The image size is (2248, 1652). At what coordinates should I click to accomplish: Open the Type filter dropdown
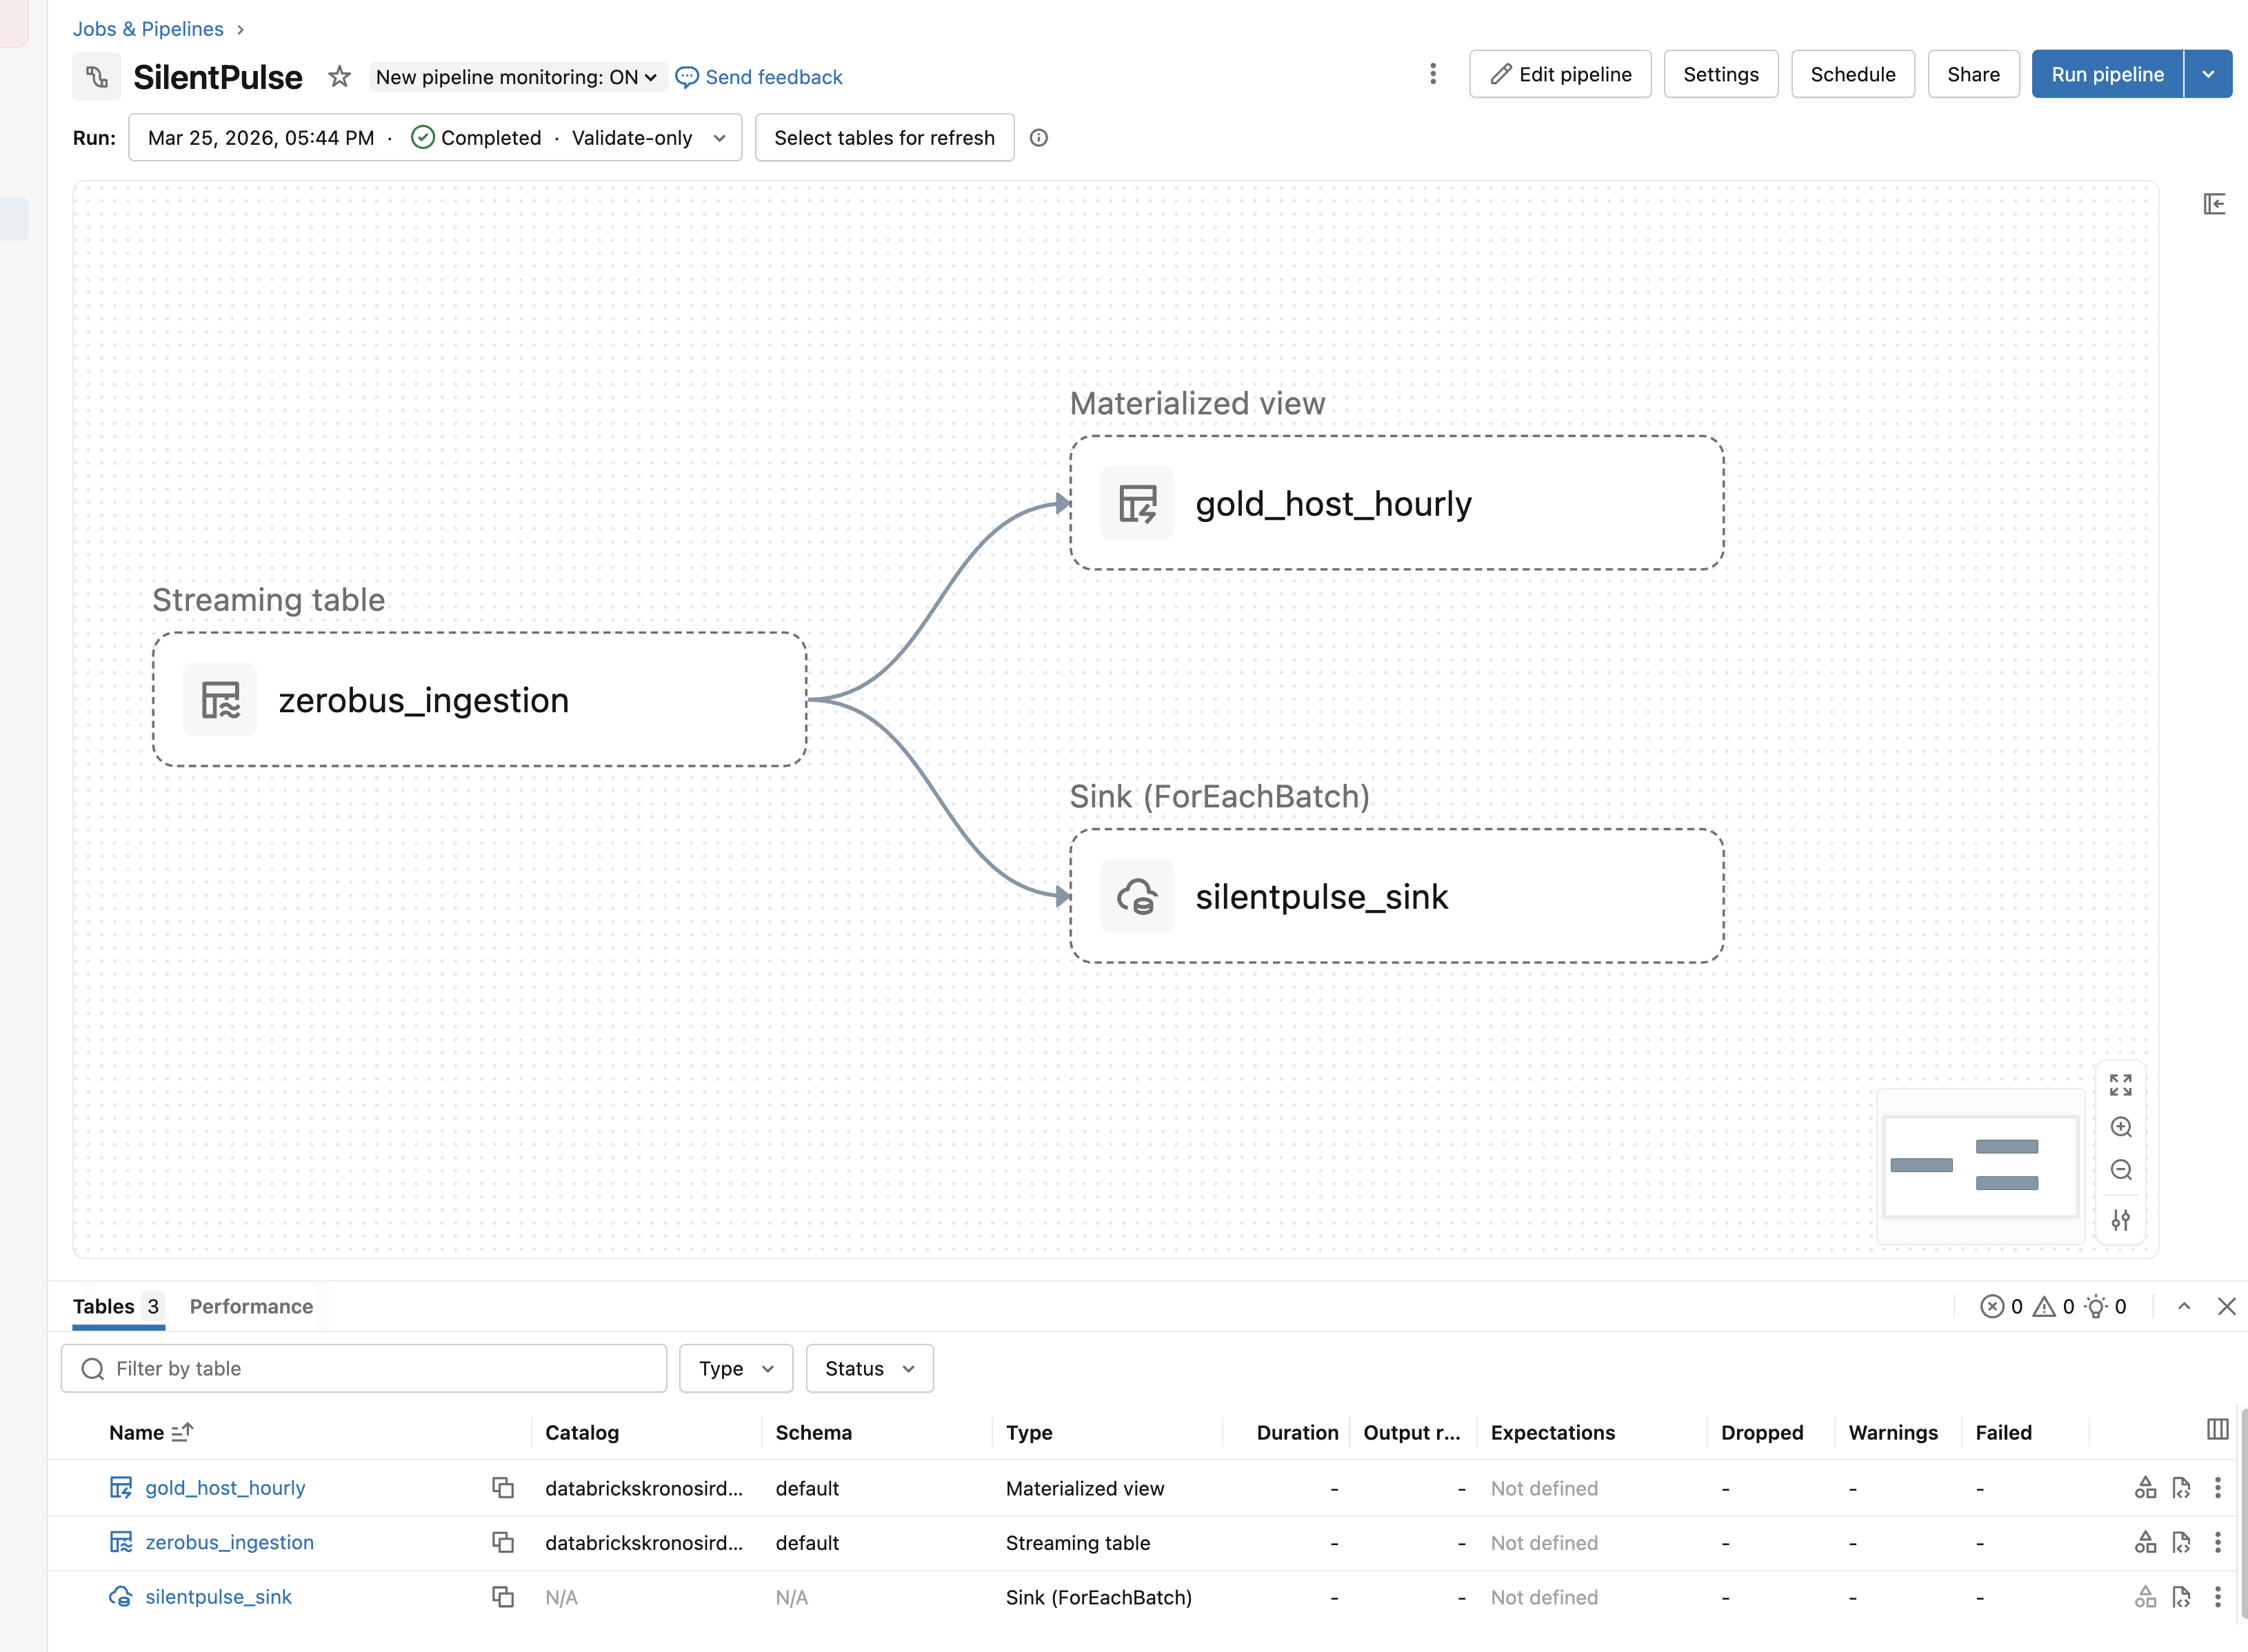(736, 1368)
